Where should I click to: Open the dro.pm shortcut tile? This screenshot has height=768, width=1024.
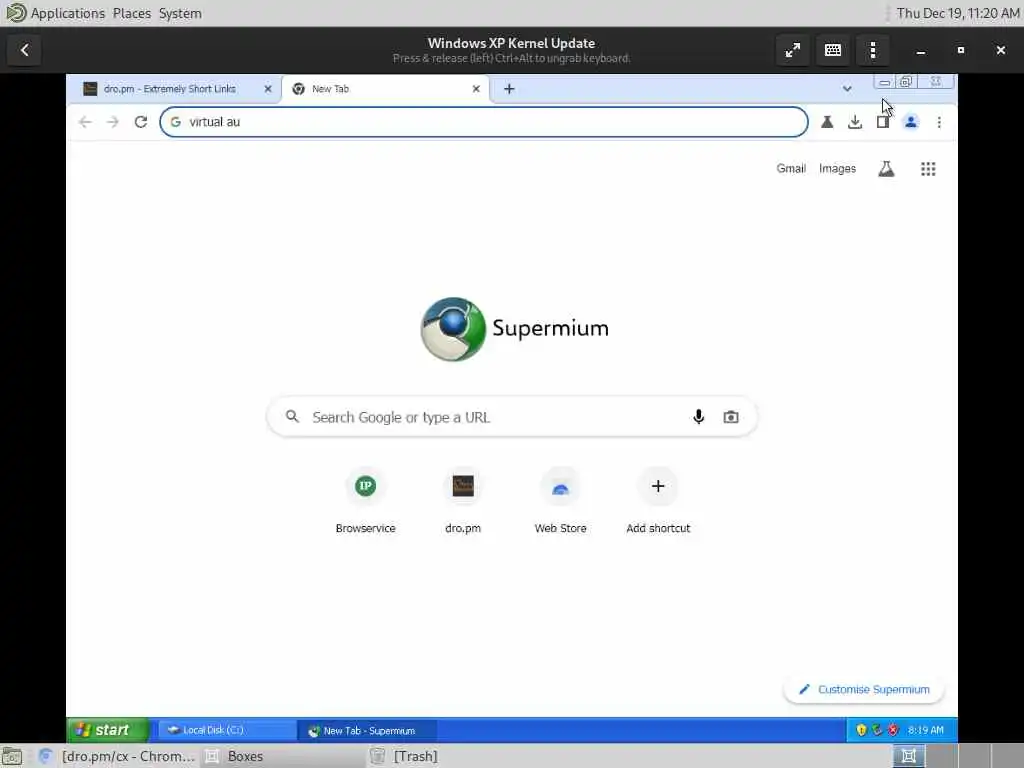[x=463, y=500]
